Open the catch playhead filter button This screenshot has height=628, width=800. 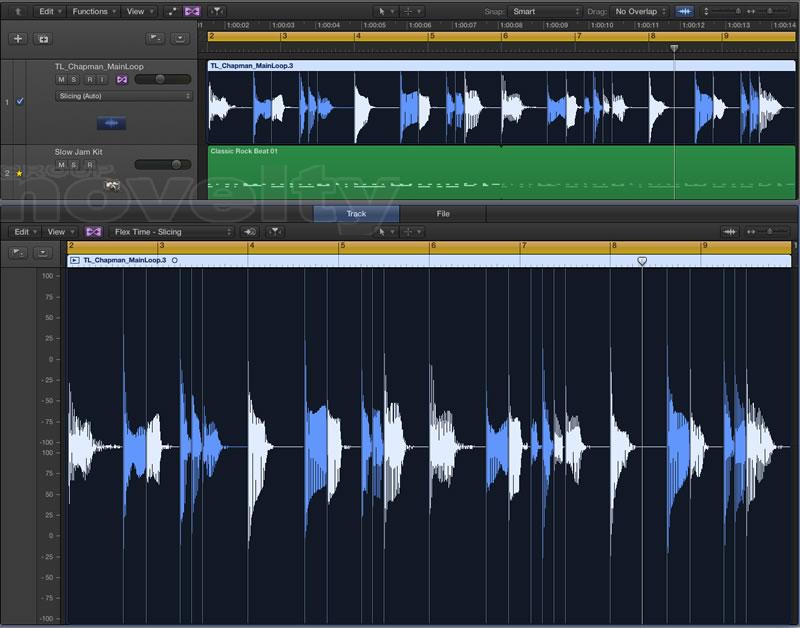click(217, 11)
